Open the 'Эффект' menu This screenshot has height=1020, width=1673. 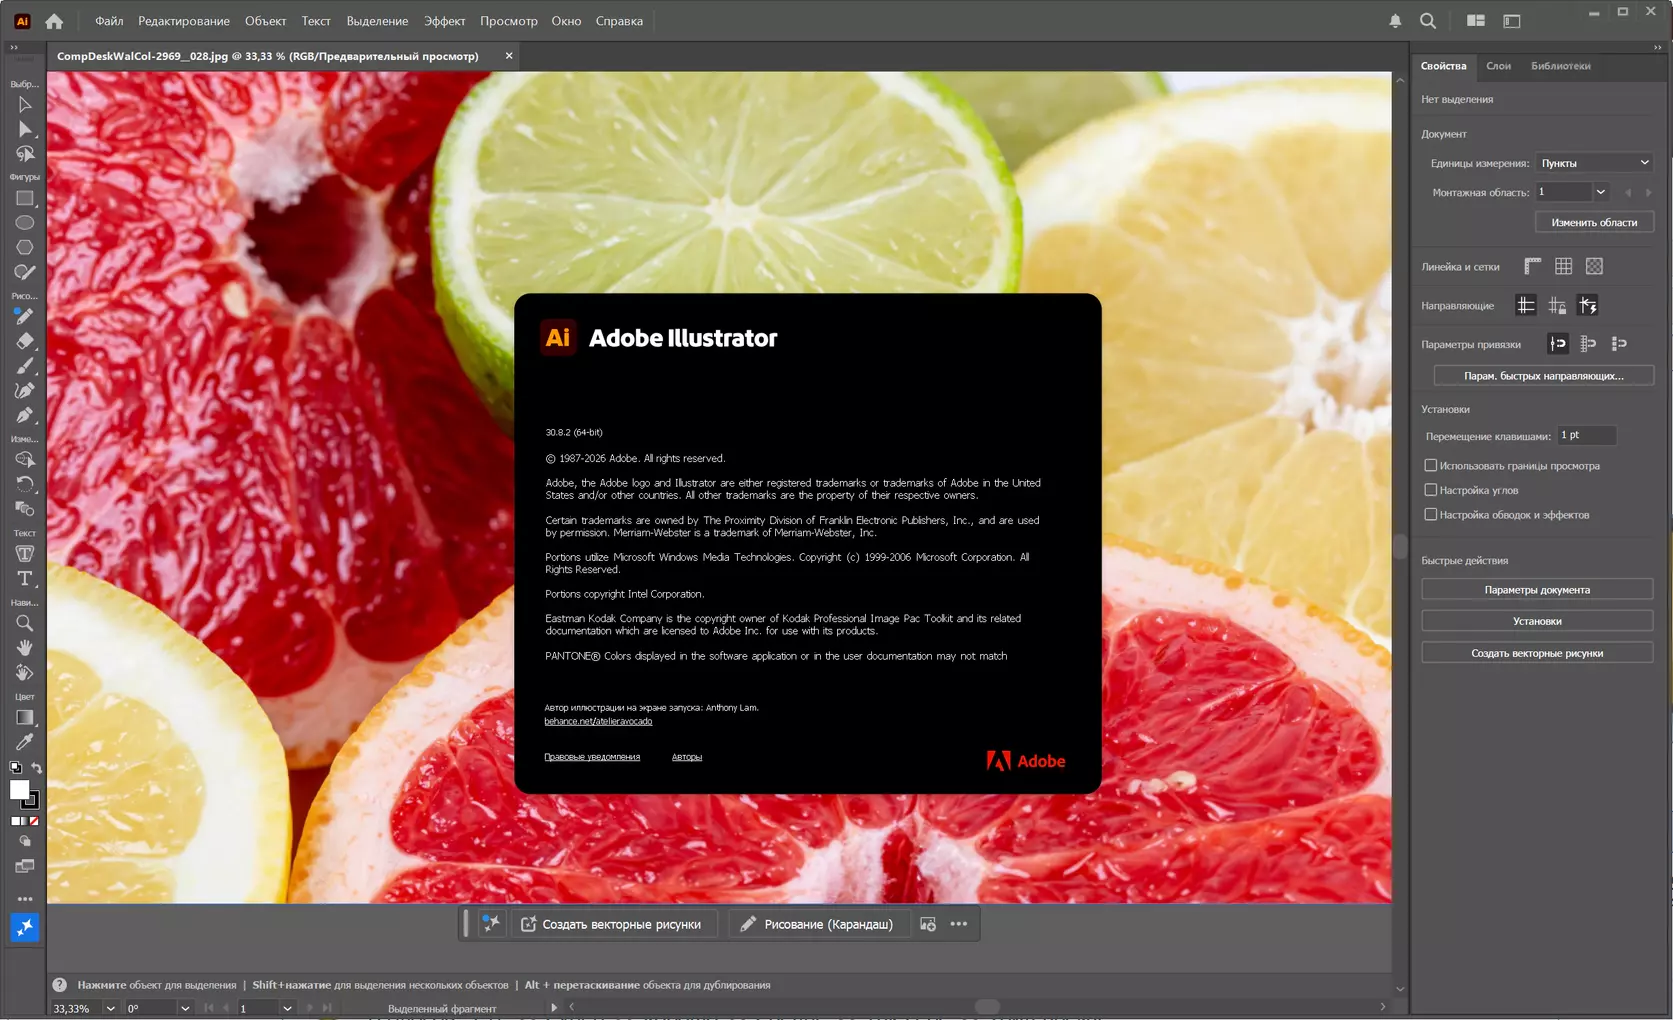click(444, 21)
